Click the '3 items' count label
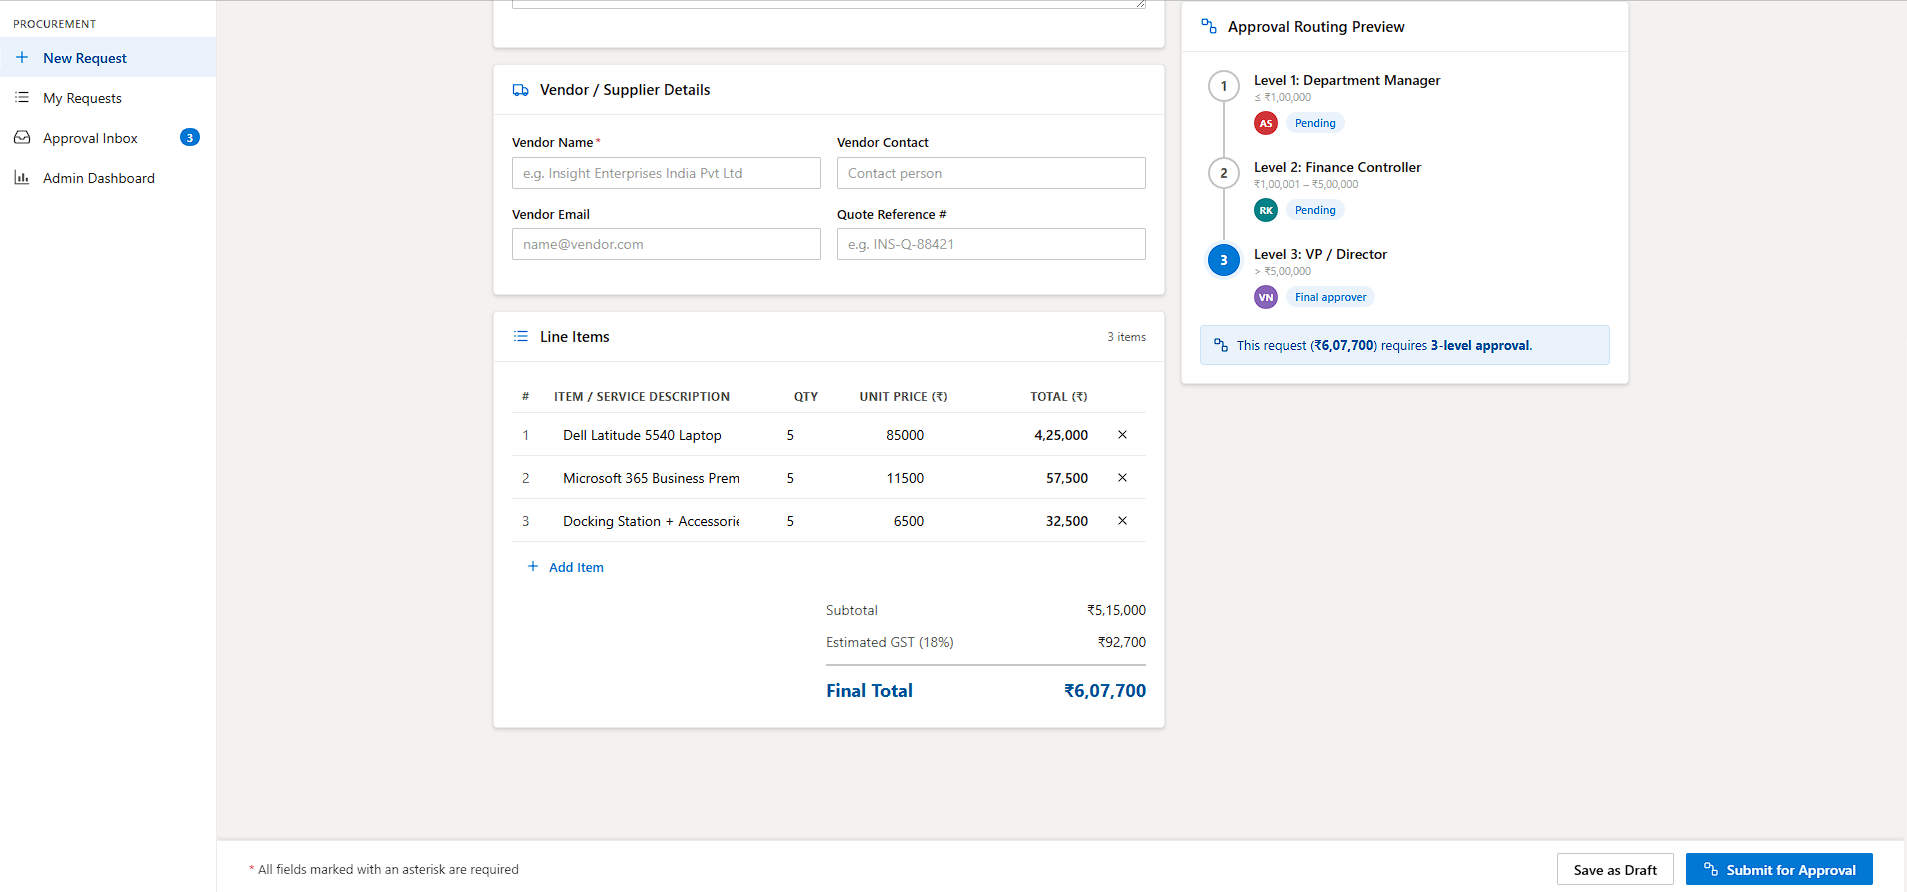This screenshot has height=892, width=1907. (1126, 337)
